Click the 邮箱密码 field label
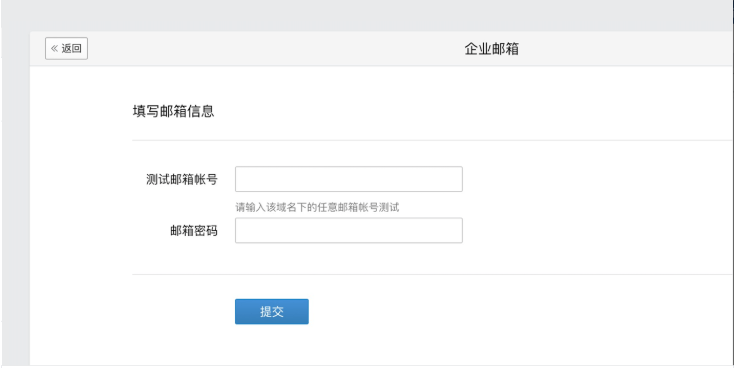The width and height of the screenshot is (734, 368). 194,231
